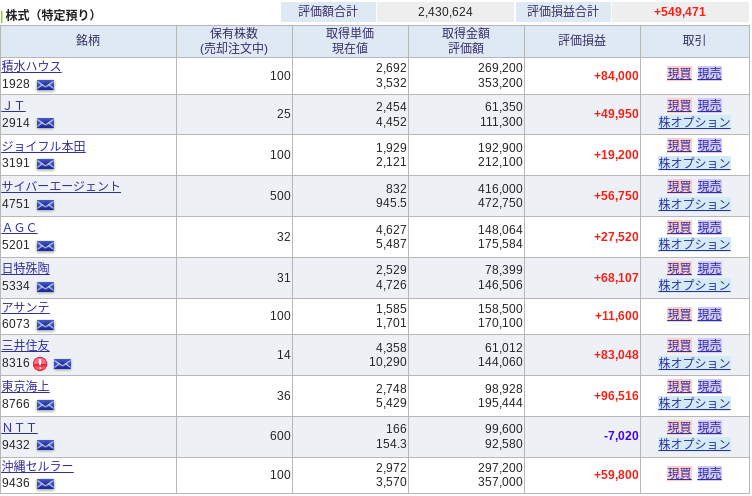Open the ジョイフル本田 stock link
The width and height of the screenshot is (752, 496).
coord(44,146)
